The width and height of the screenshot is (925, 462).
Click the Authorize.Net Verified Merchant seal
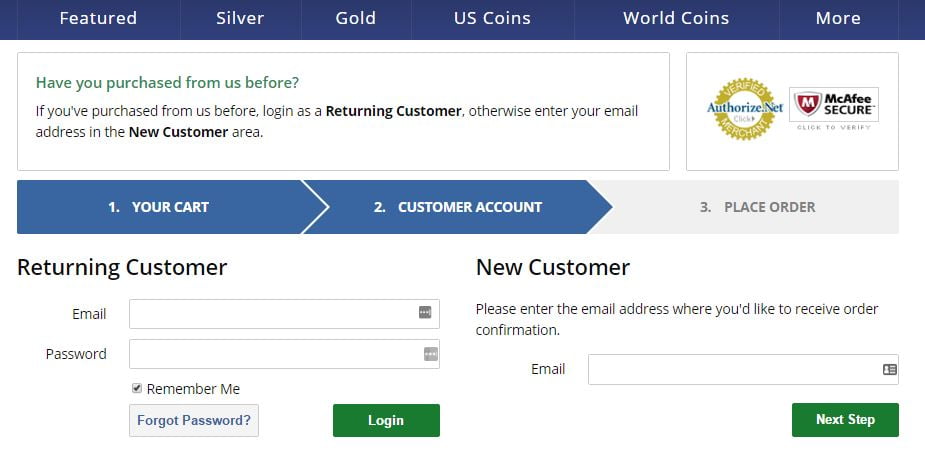[745, 109]
